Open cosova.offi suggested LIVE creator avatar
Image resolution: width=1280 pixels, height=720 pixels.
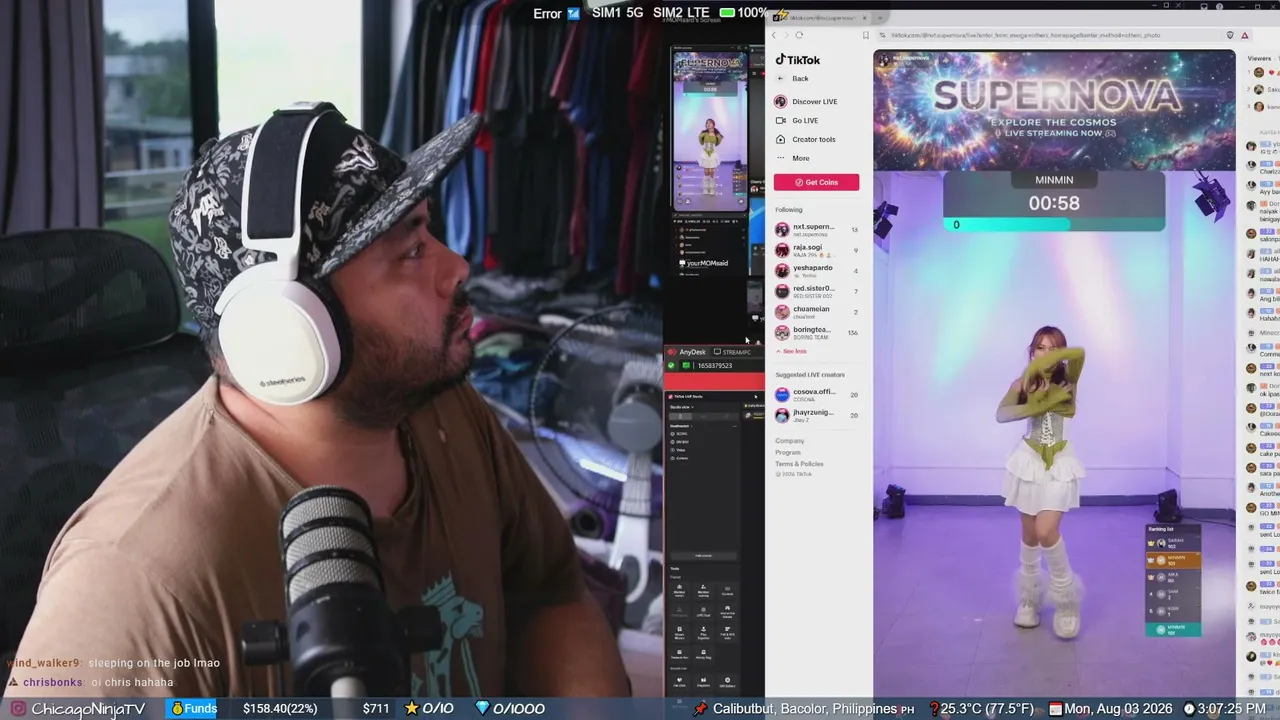click(x=782, y=395)
